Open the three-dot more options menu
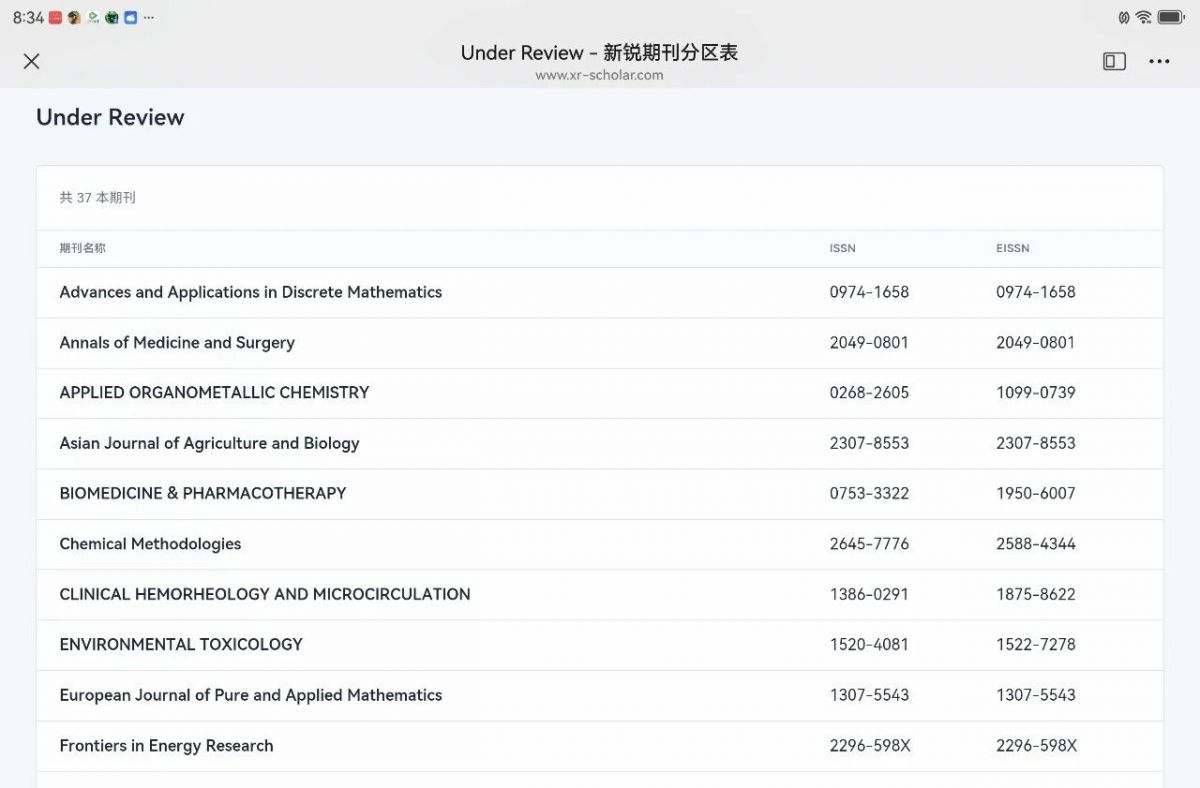Screen dimensions: 1200x788 click(x=1159, y=61)
